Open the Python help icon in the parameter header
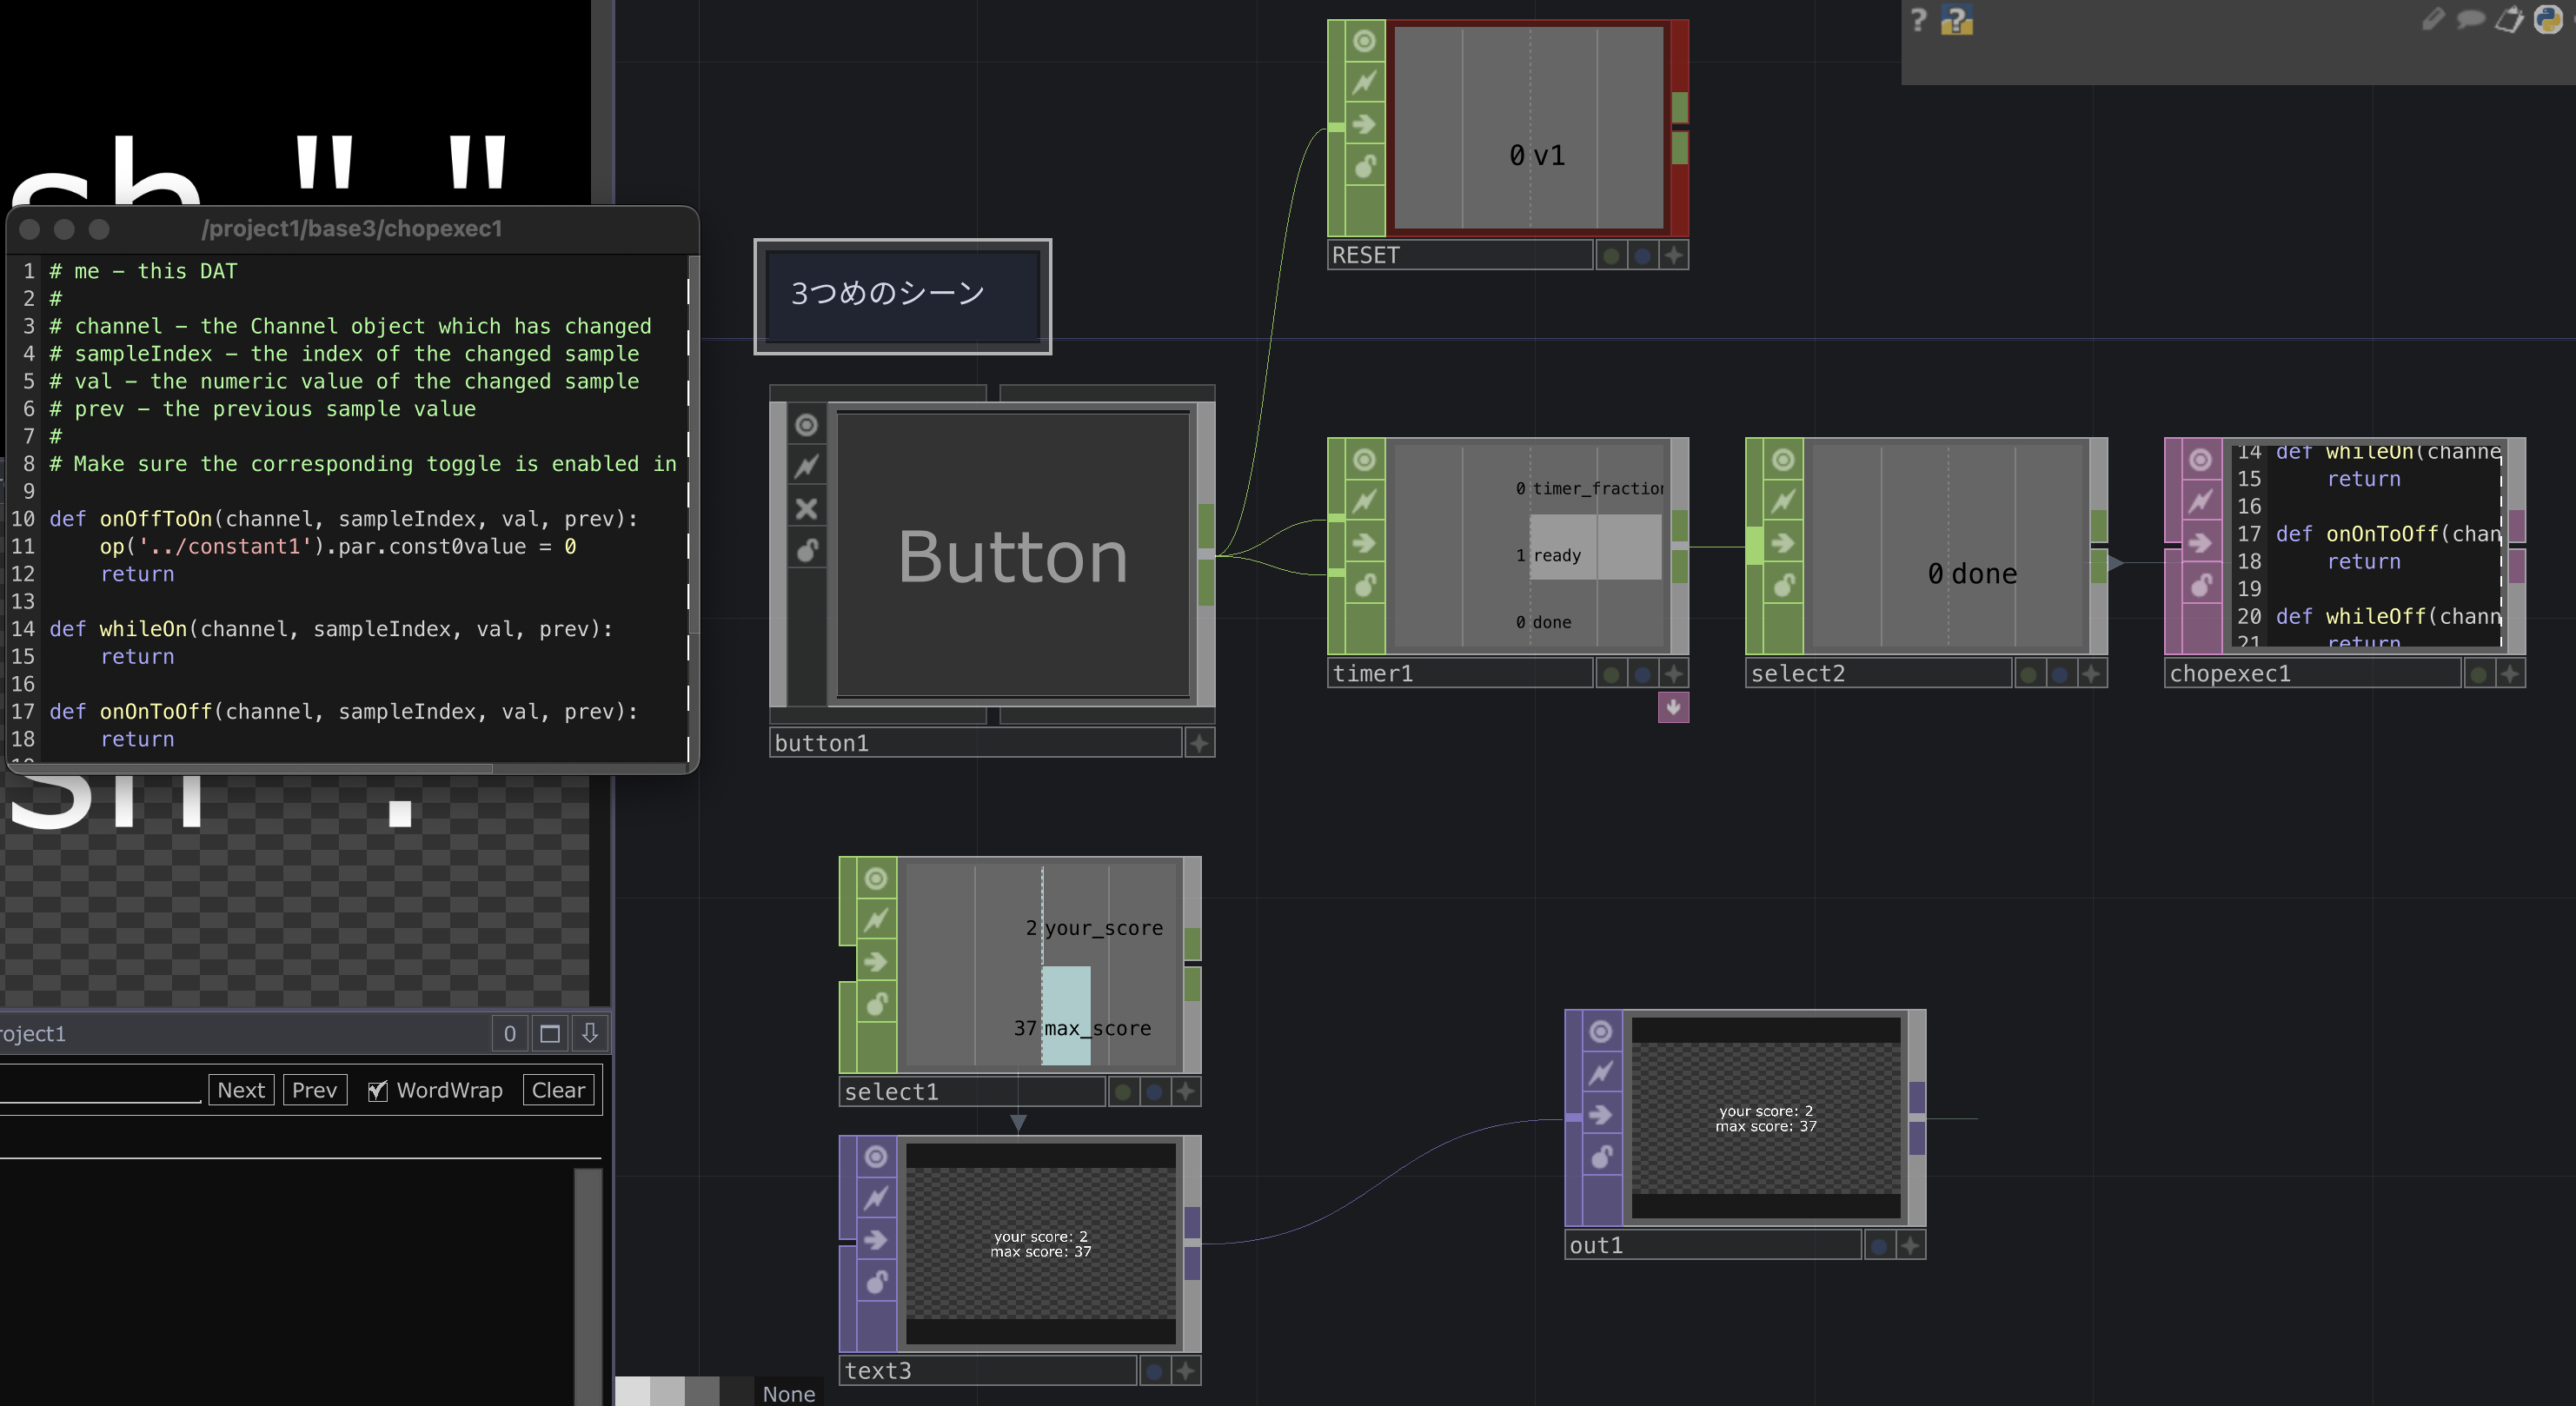Viewport: 2576px width, 1406px height. tap(1957, 21)
